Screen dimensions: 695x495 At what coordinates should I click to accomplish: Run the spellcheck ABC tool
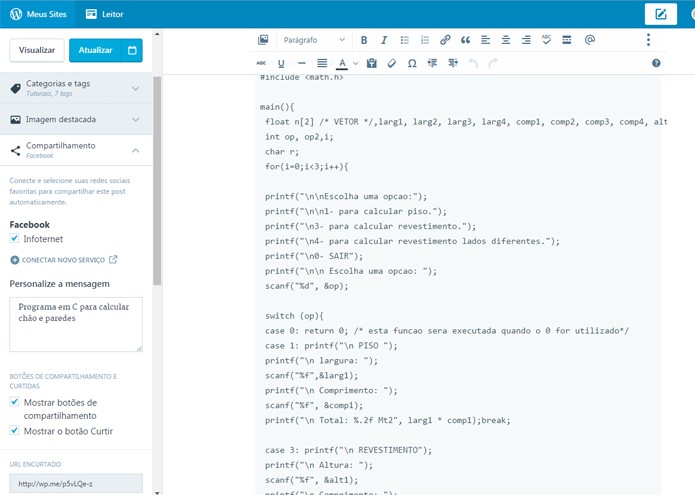[x=546, y=40]
